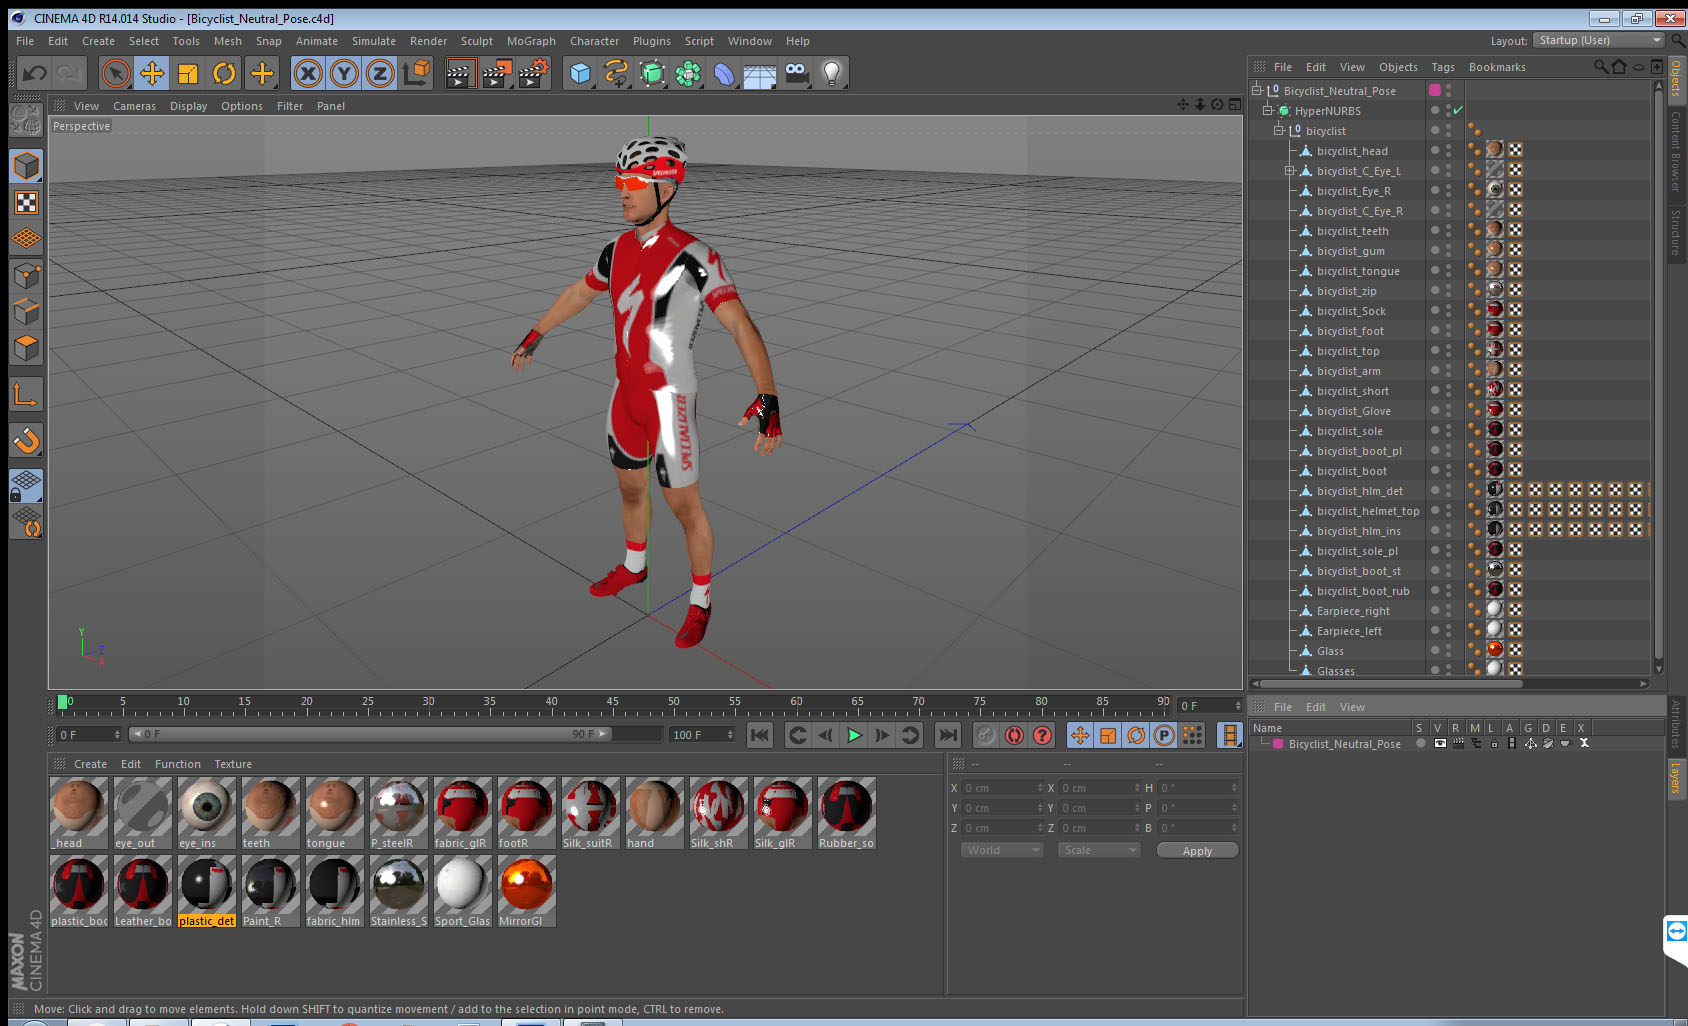1688x1026 pixels.
Task: Play animation forward
Action: point(854,735)
